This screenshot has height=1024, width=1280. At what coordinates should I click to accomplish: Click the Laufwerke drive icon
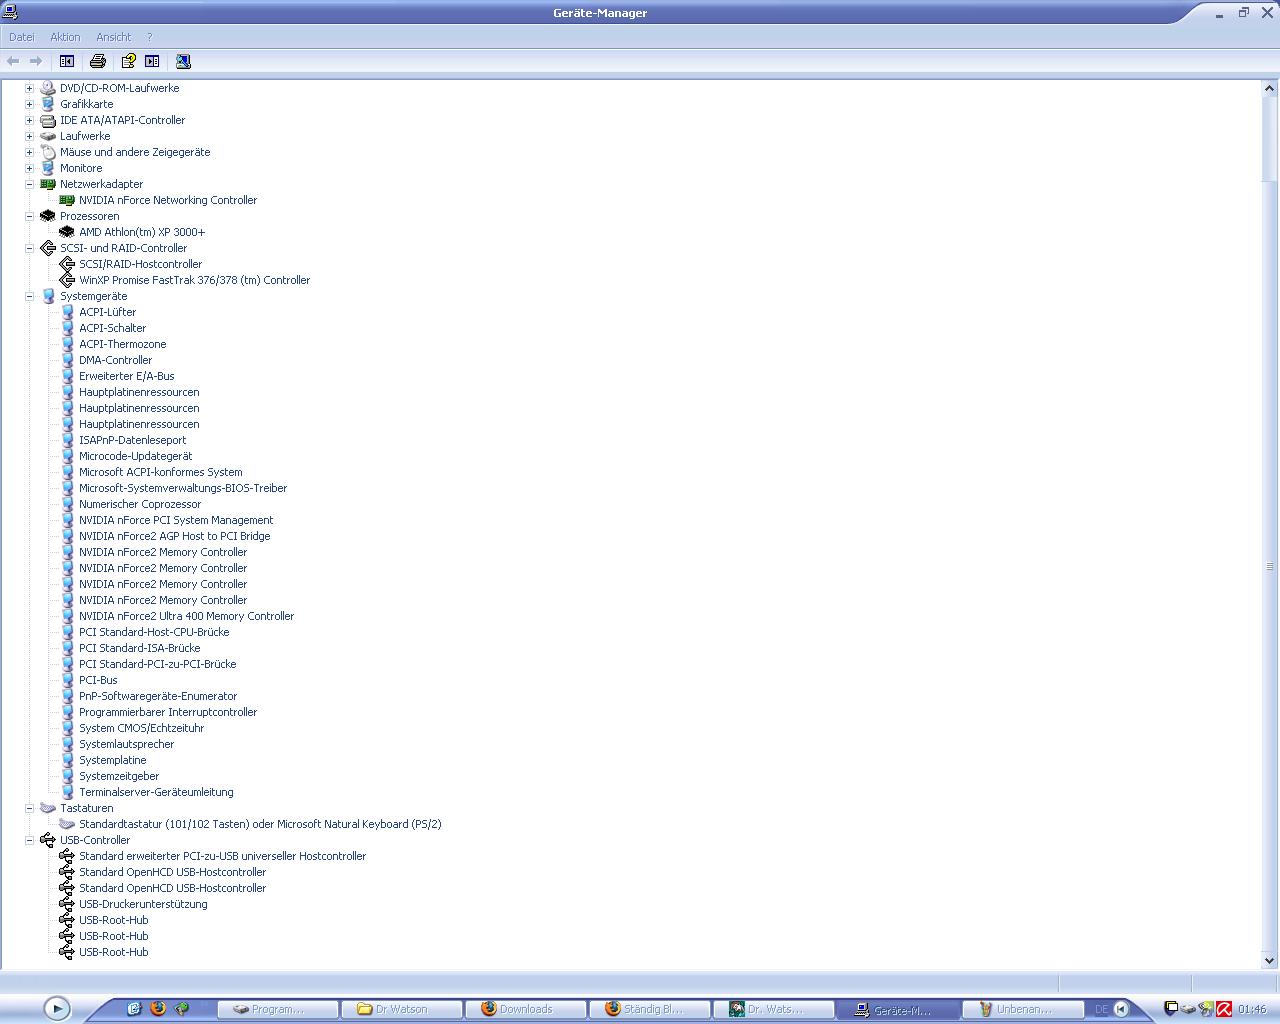pos(47,136)
